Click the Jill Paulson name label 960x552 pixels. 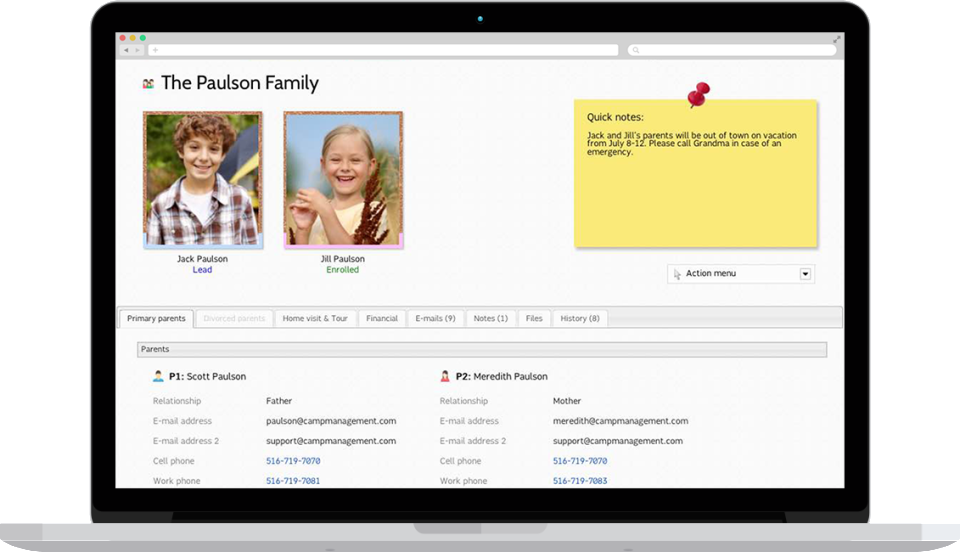[x=342, y=259]
